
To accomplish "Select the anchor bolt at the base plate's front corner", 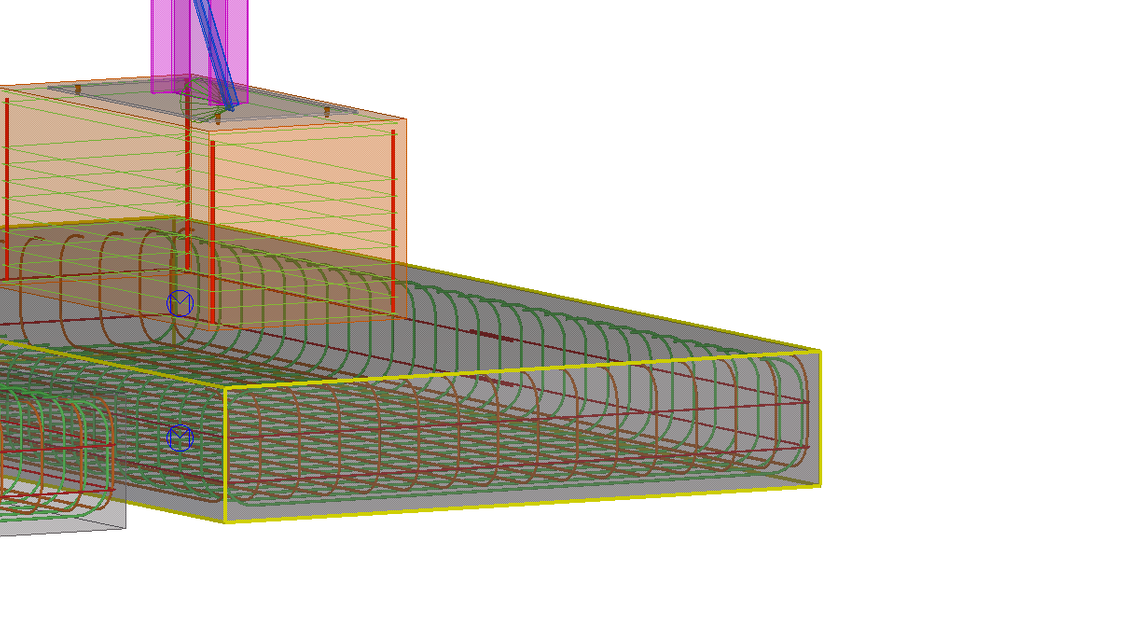I will (216, 117).
